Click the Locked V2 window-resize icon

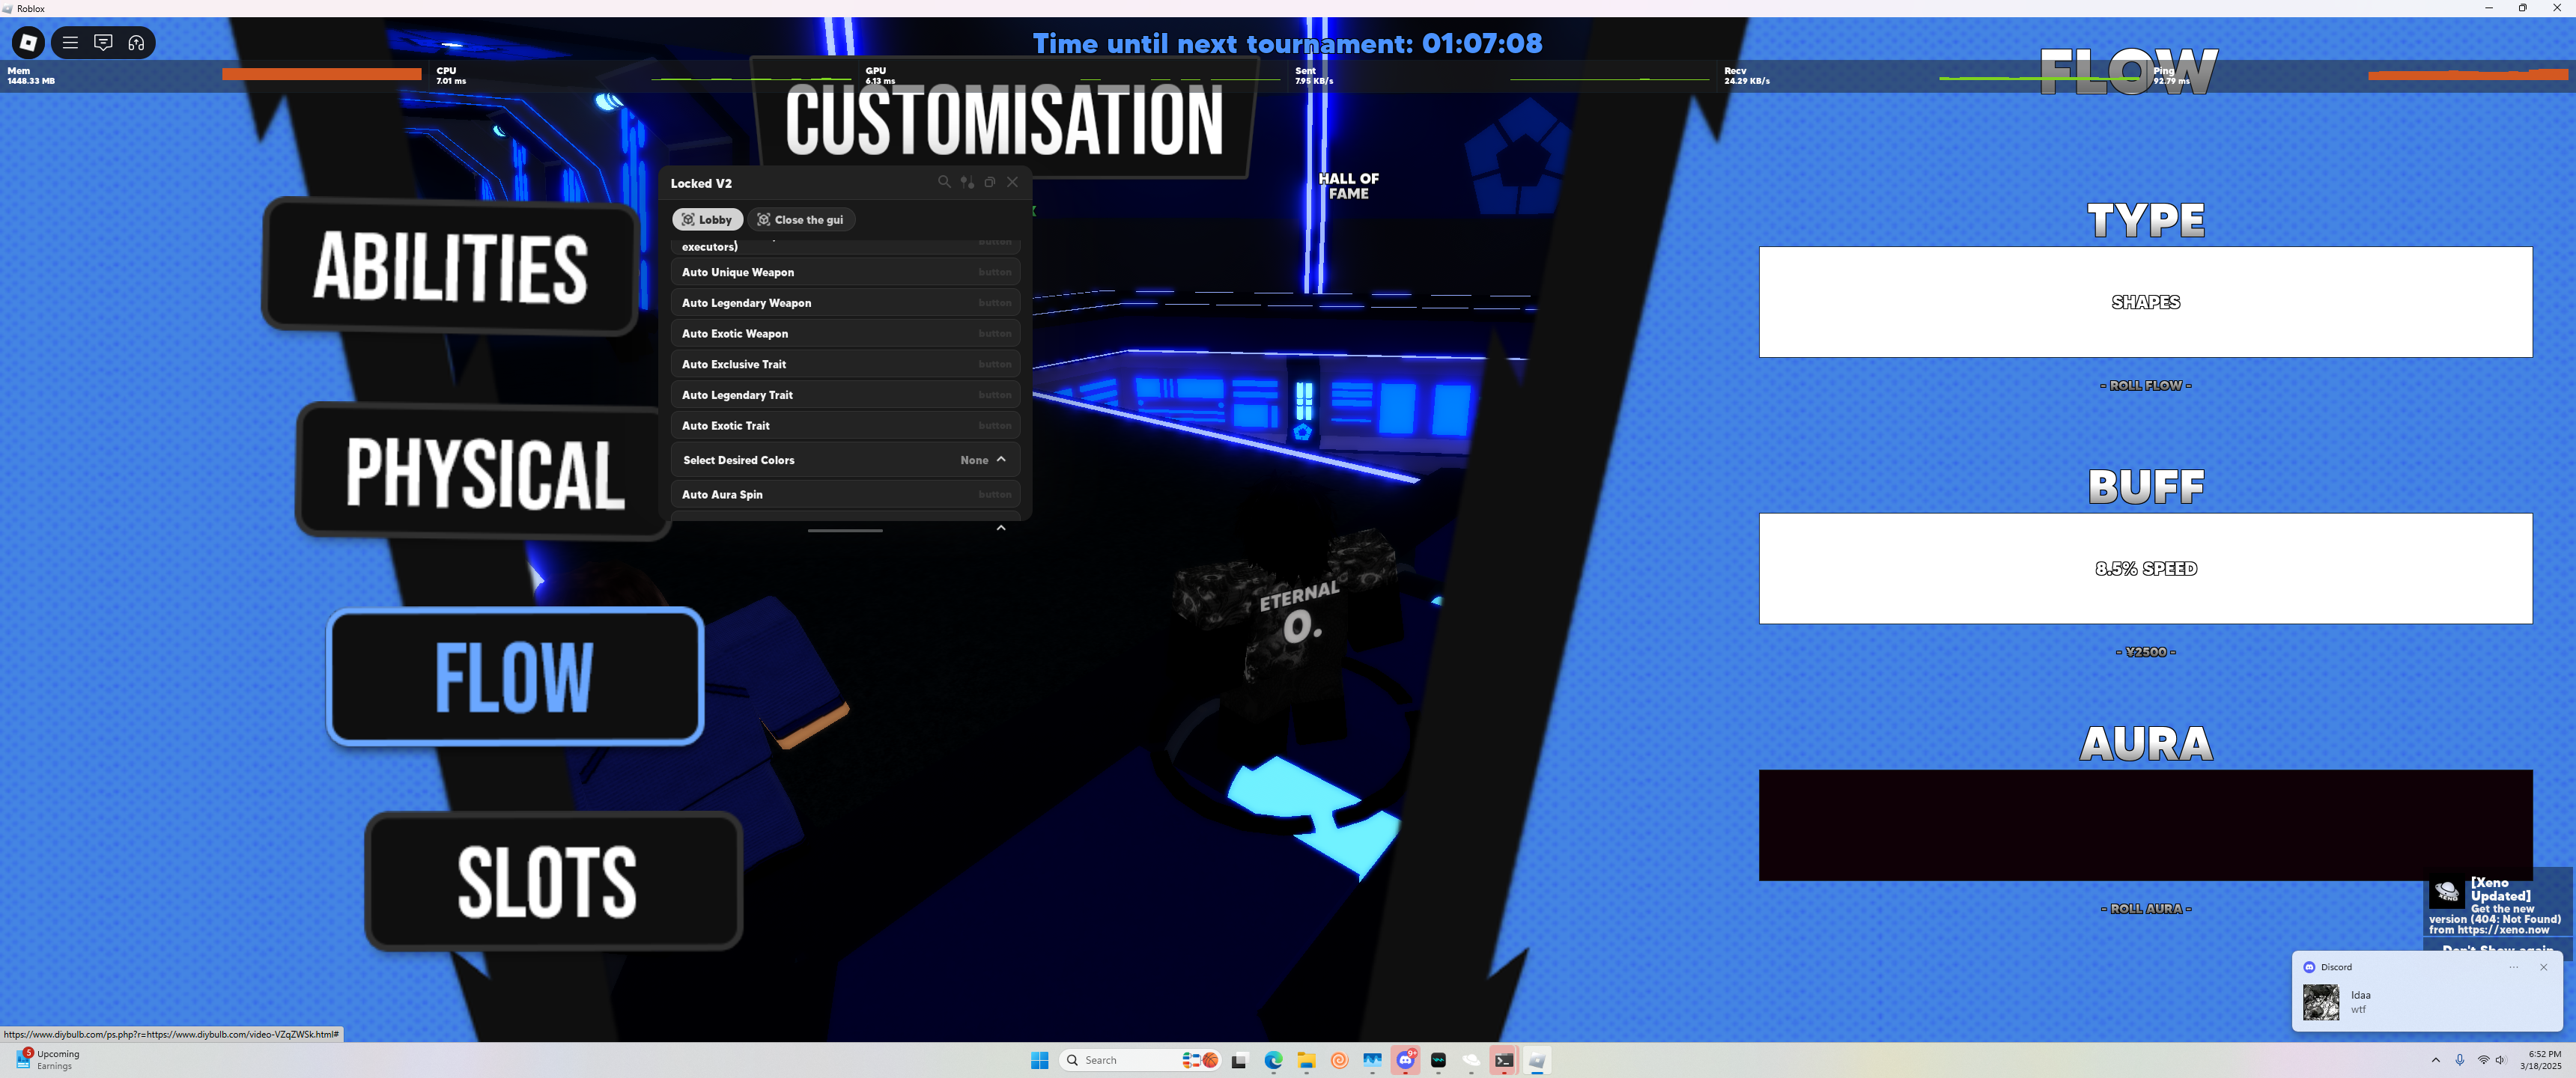(x=990, y=182)
